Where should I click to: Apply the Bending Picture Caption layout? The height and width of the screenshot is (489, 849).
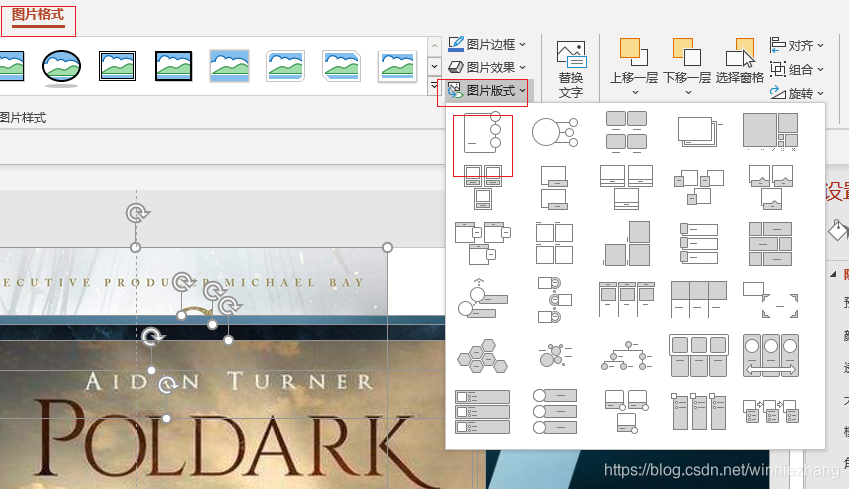(554, 188)
